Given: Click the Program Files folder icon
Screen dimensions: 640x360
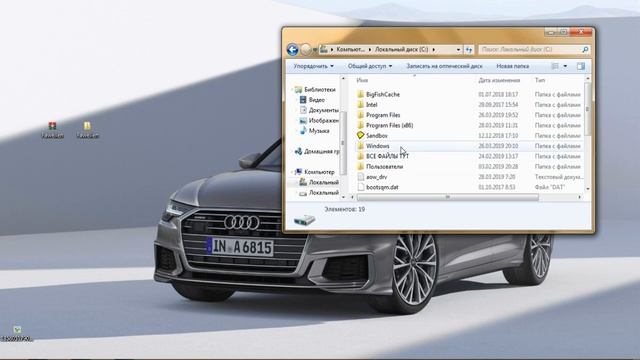Looking at the screenshot, I should coord(360,115).
